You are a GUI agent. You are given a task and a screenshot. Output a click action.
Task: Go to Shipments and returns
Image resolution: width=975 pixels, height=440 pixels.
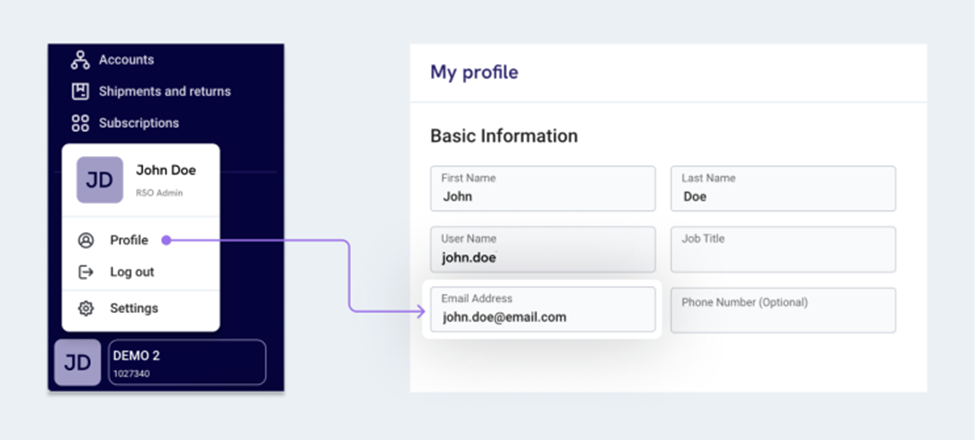point(164,92)
